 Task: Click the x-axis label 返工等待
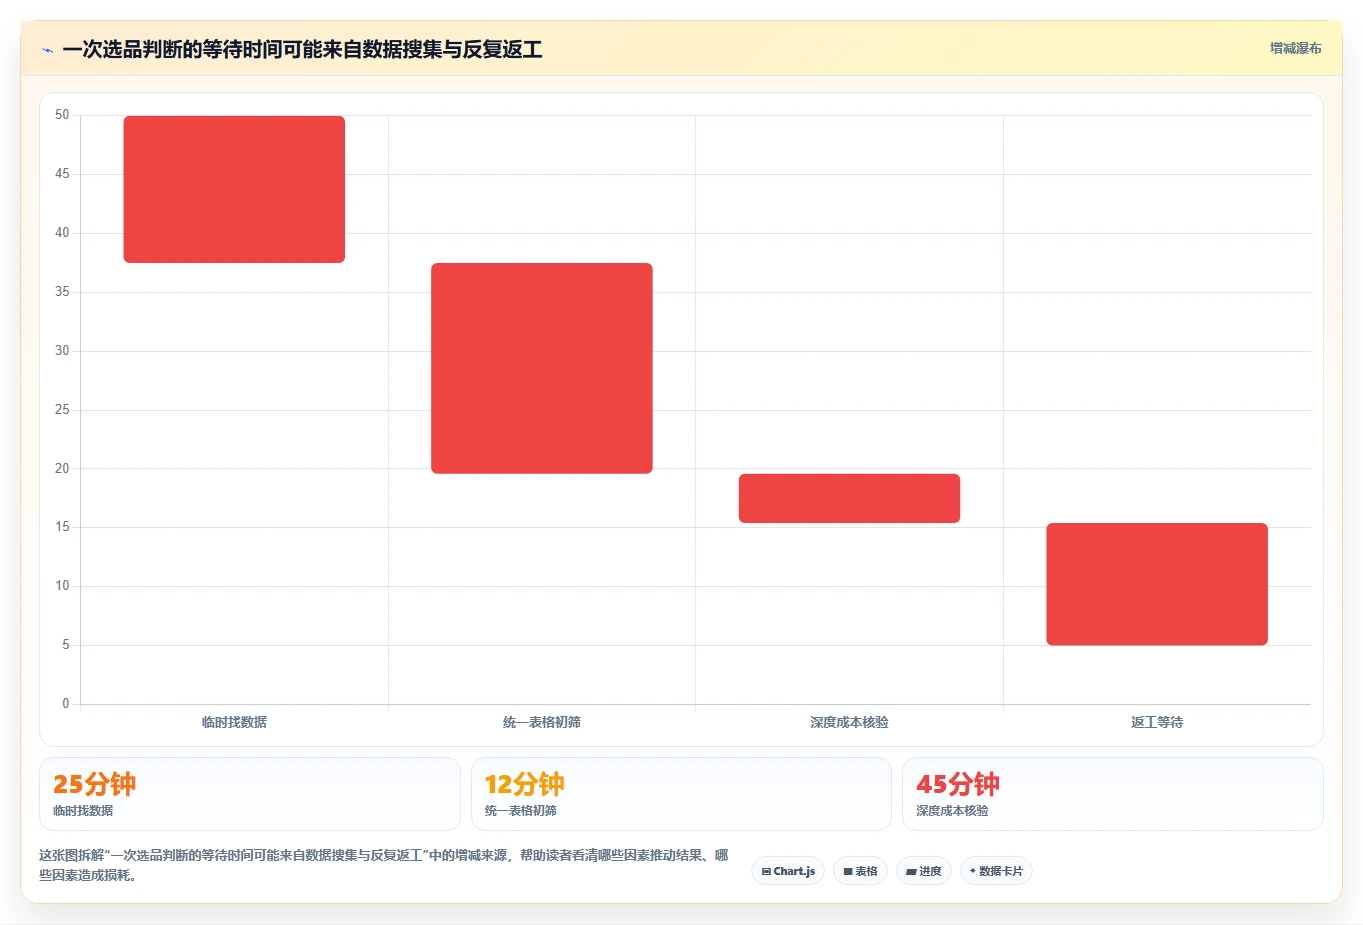1157,722
